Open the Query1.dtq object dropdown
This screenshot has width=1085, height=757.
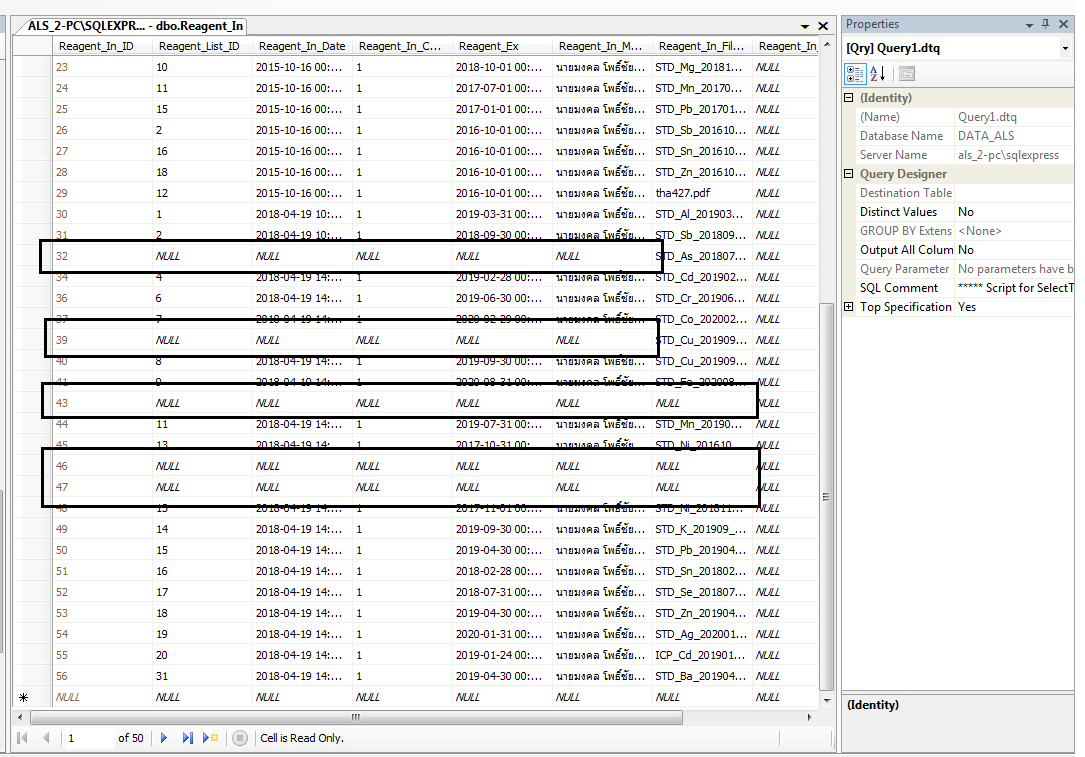point(1065,48)
